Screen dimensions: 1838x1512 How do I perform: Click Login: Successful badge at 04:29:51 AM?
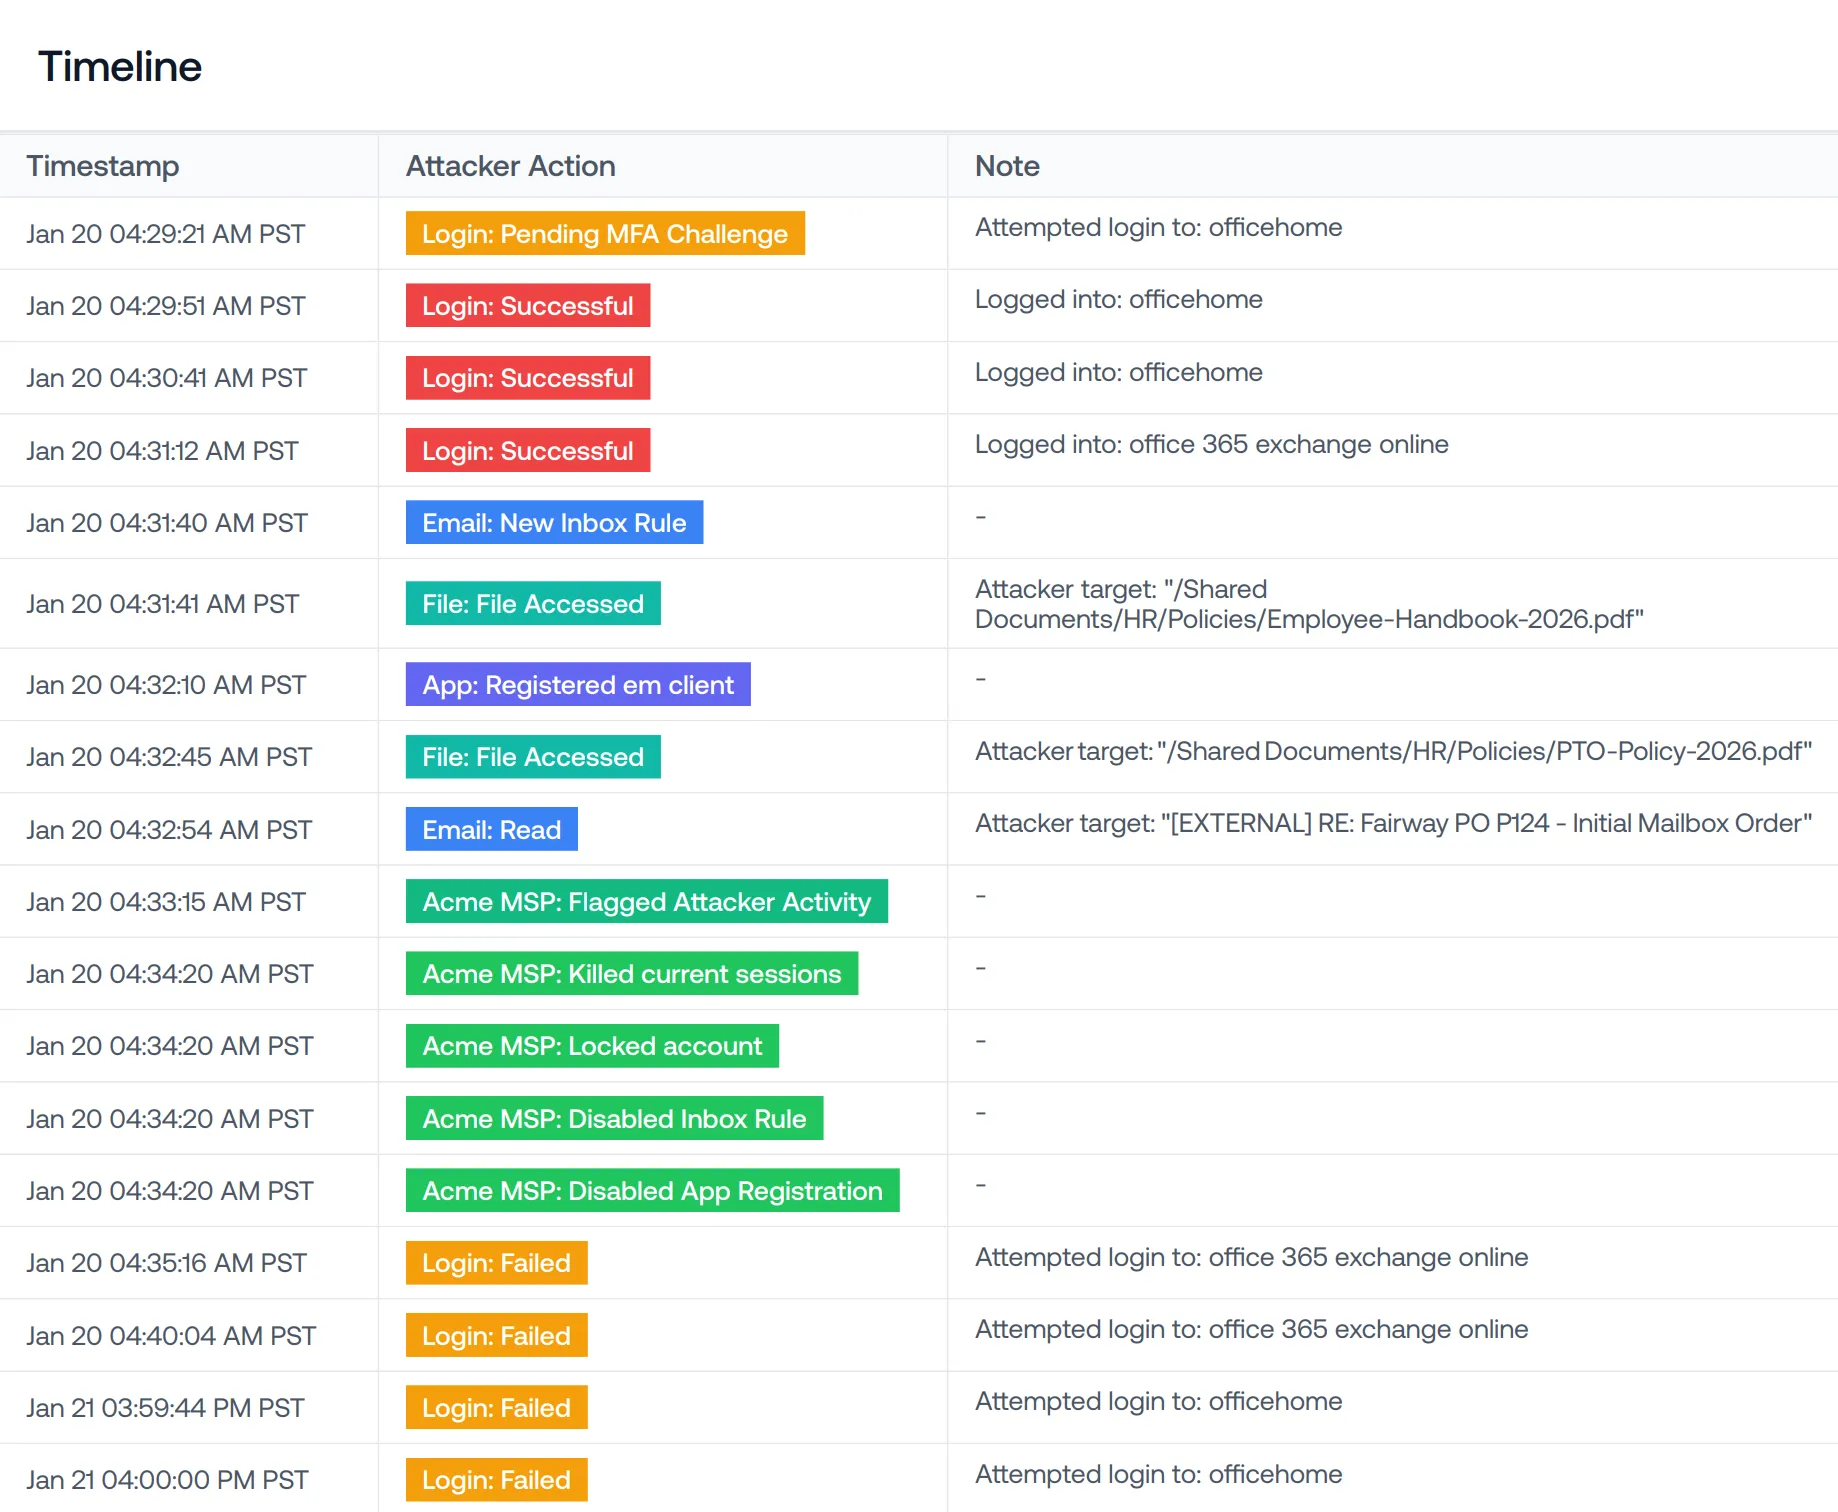pyautogui.click(x=528, y=305)
